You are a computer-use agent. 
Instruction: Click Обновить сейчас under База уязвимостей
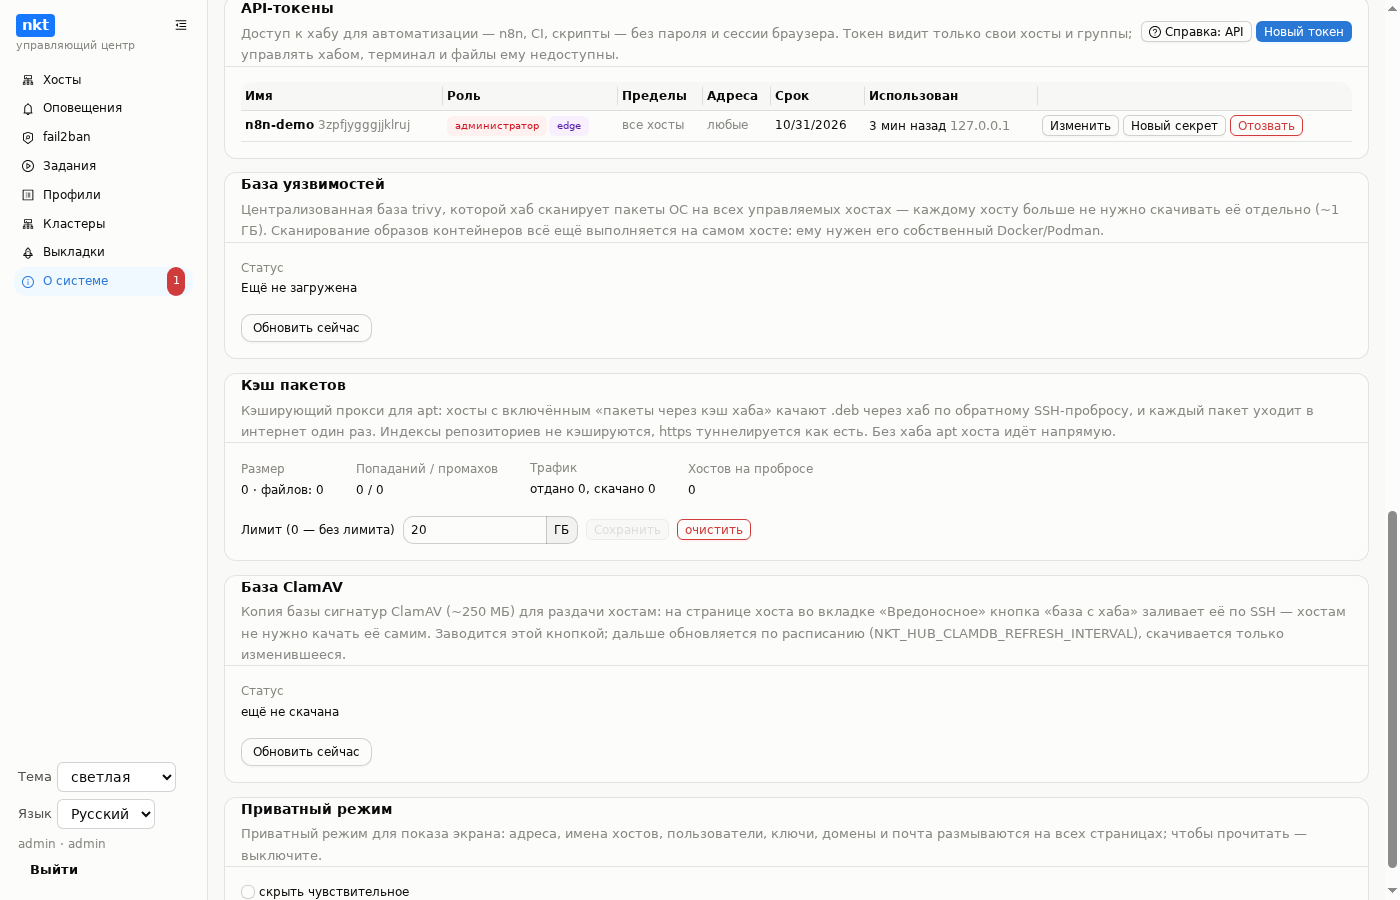click(306, 328)
